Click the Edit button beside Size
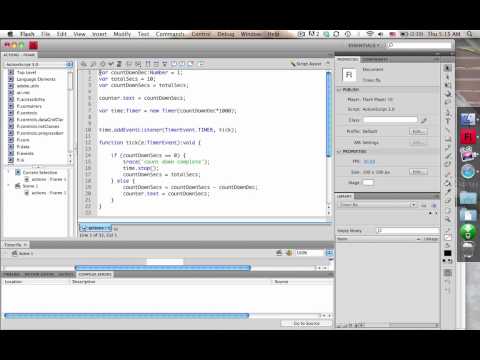 tap(418, 172)
